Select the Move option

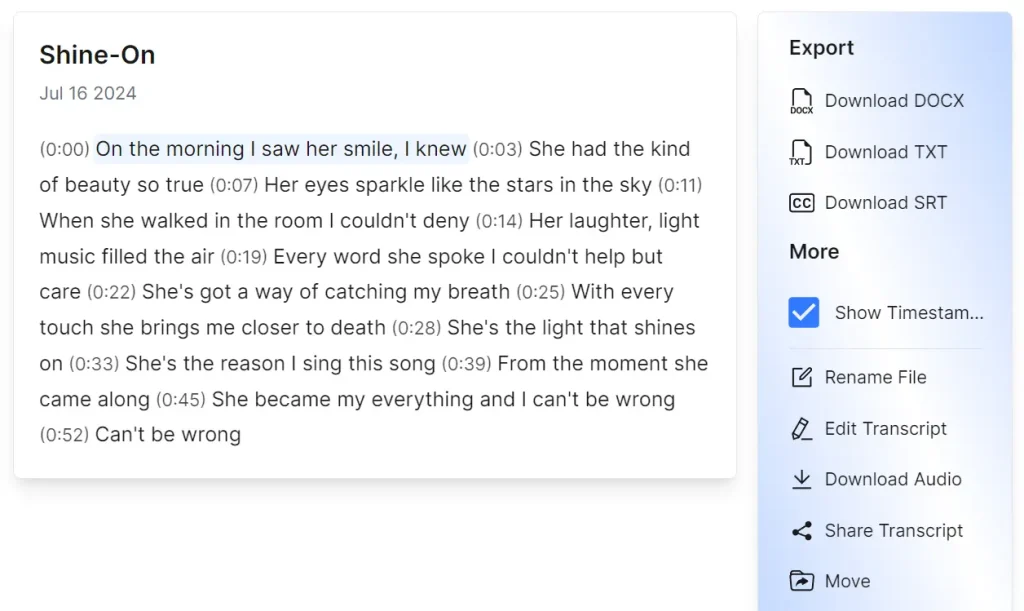click(x=848, y=580)
